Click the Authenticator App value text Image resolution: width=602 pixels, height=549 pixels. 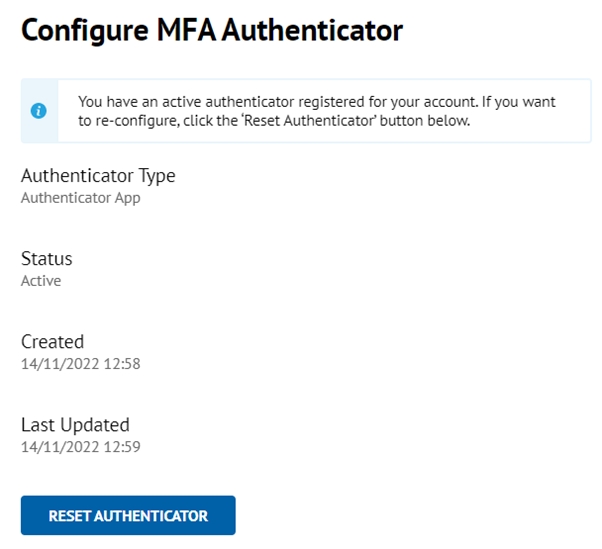point(80,198)
